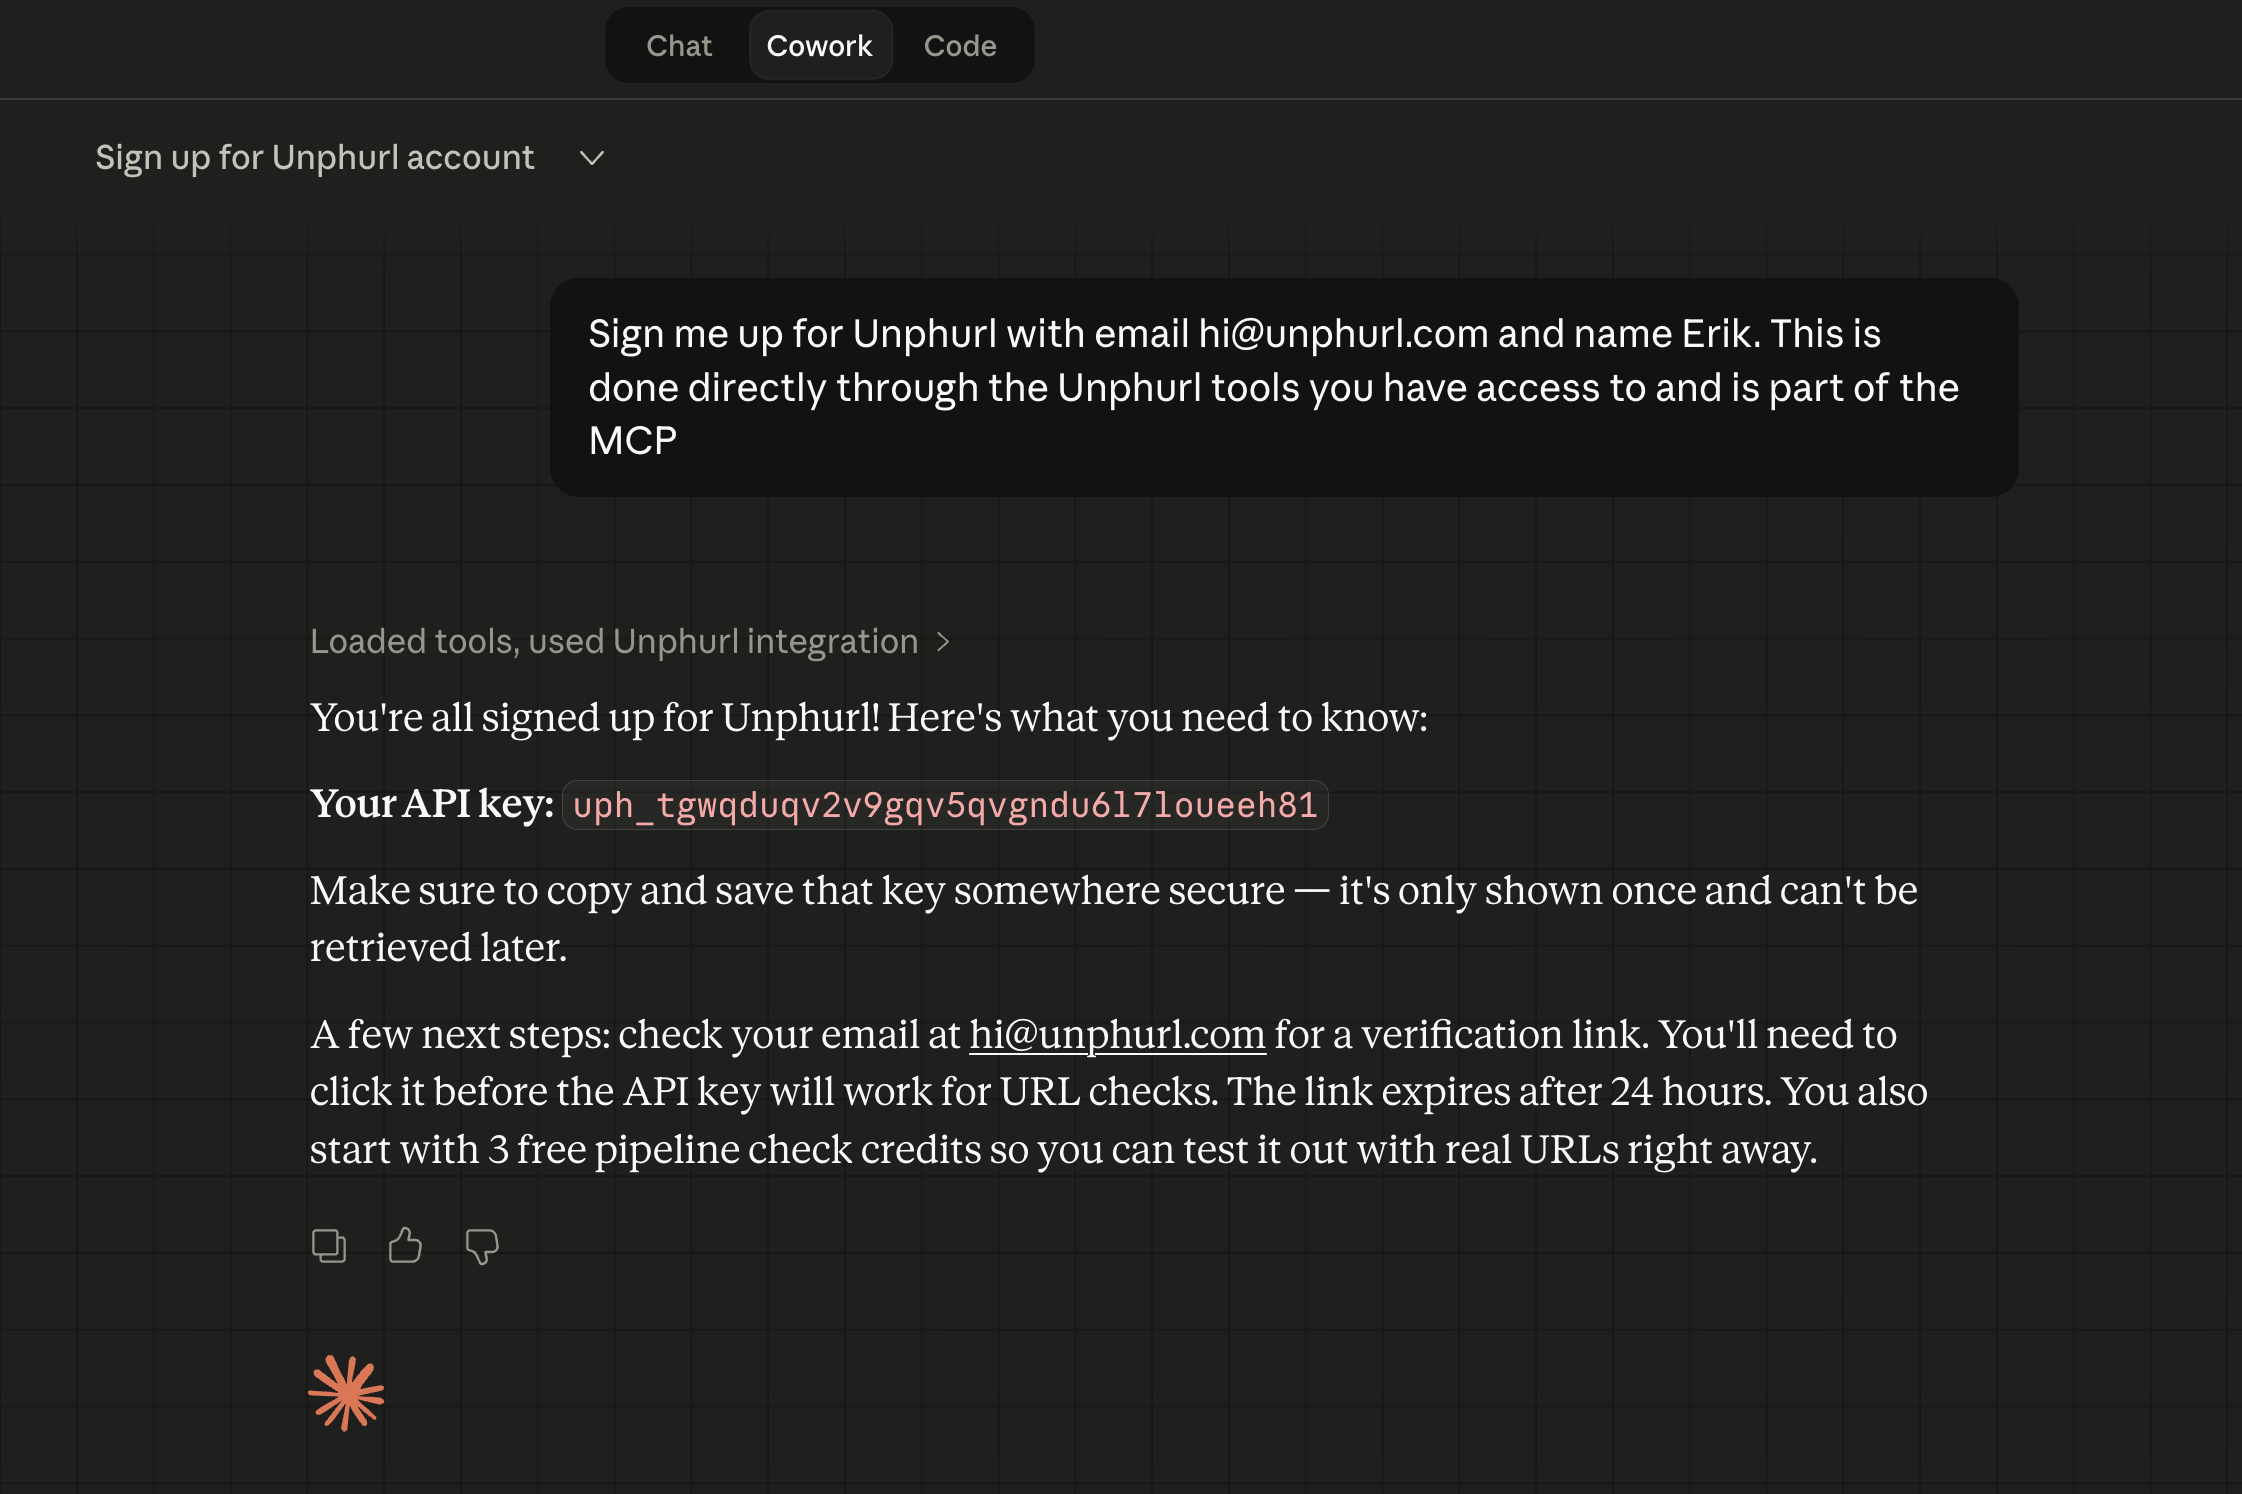Open the conversation title dropdown chevron
The height and width of the screenshot is (1494, 2242).
pos(592,158)
